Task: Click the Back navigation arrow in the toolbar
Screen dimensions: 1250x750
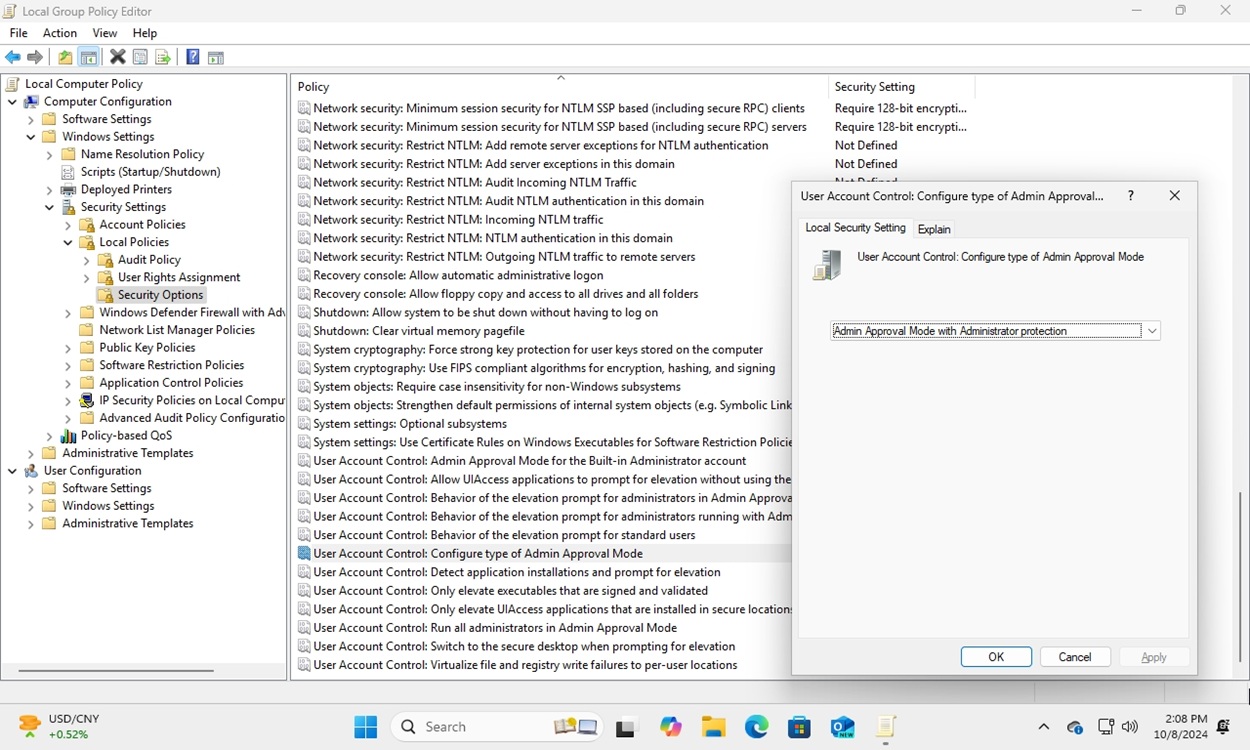Action: pyautogui.click(x=12, y=57)
